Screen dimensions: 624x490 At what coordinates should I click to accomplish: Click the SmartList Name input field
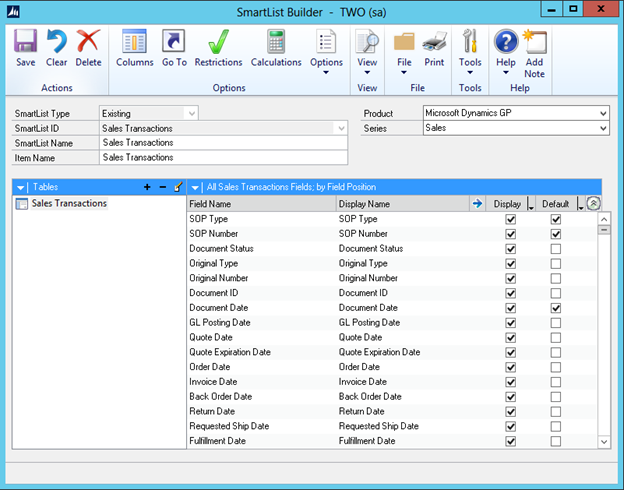click(223, 143)
